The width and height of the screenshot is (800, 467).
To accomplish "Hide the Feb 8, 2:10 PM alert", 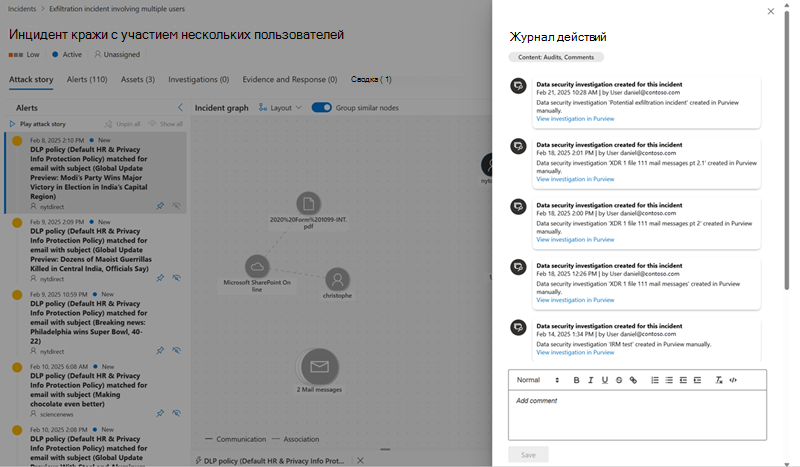I will [x=177, y=206].
